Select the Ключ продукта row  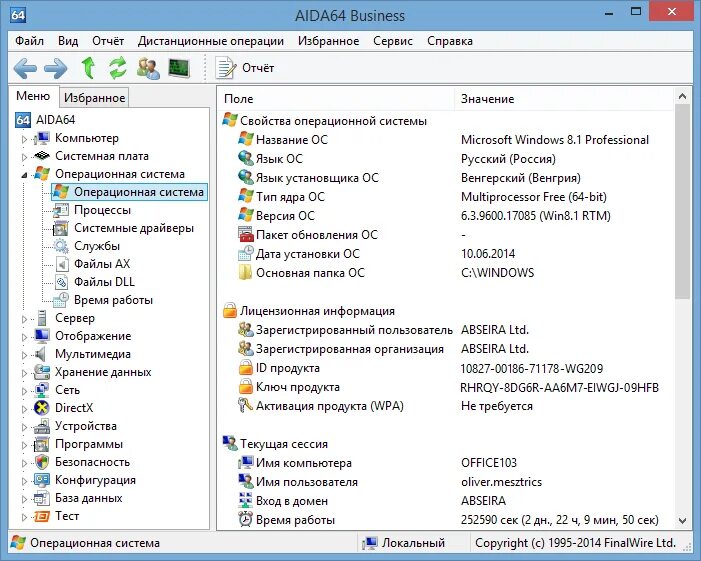(x=447, y=387)
